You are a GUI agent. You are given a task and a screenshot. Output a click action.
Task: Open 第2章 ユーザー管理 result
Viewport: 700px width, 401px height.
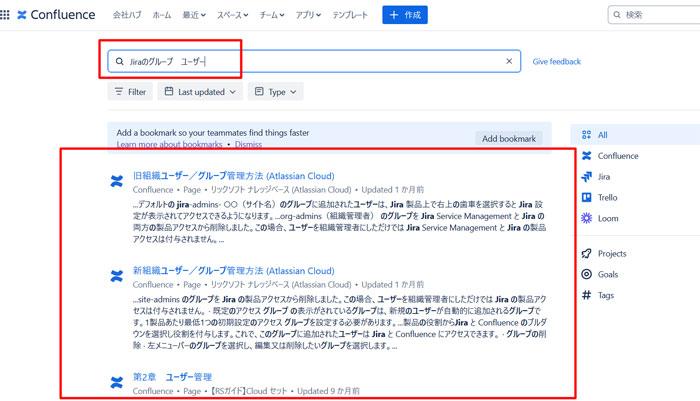pyautogui.click(x=172, y=377)
